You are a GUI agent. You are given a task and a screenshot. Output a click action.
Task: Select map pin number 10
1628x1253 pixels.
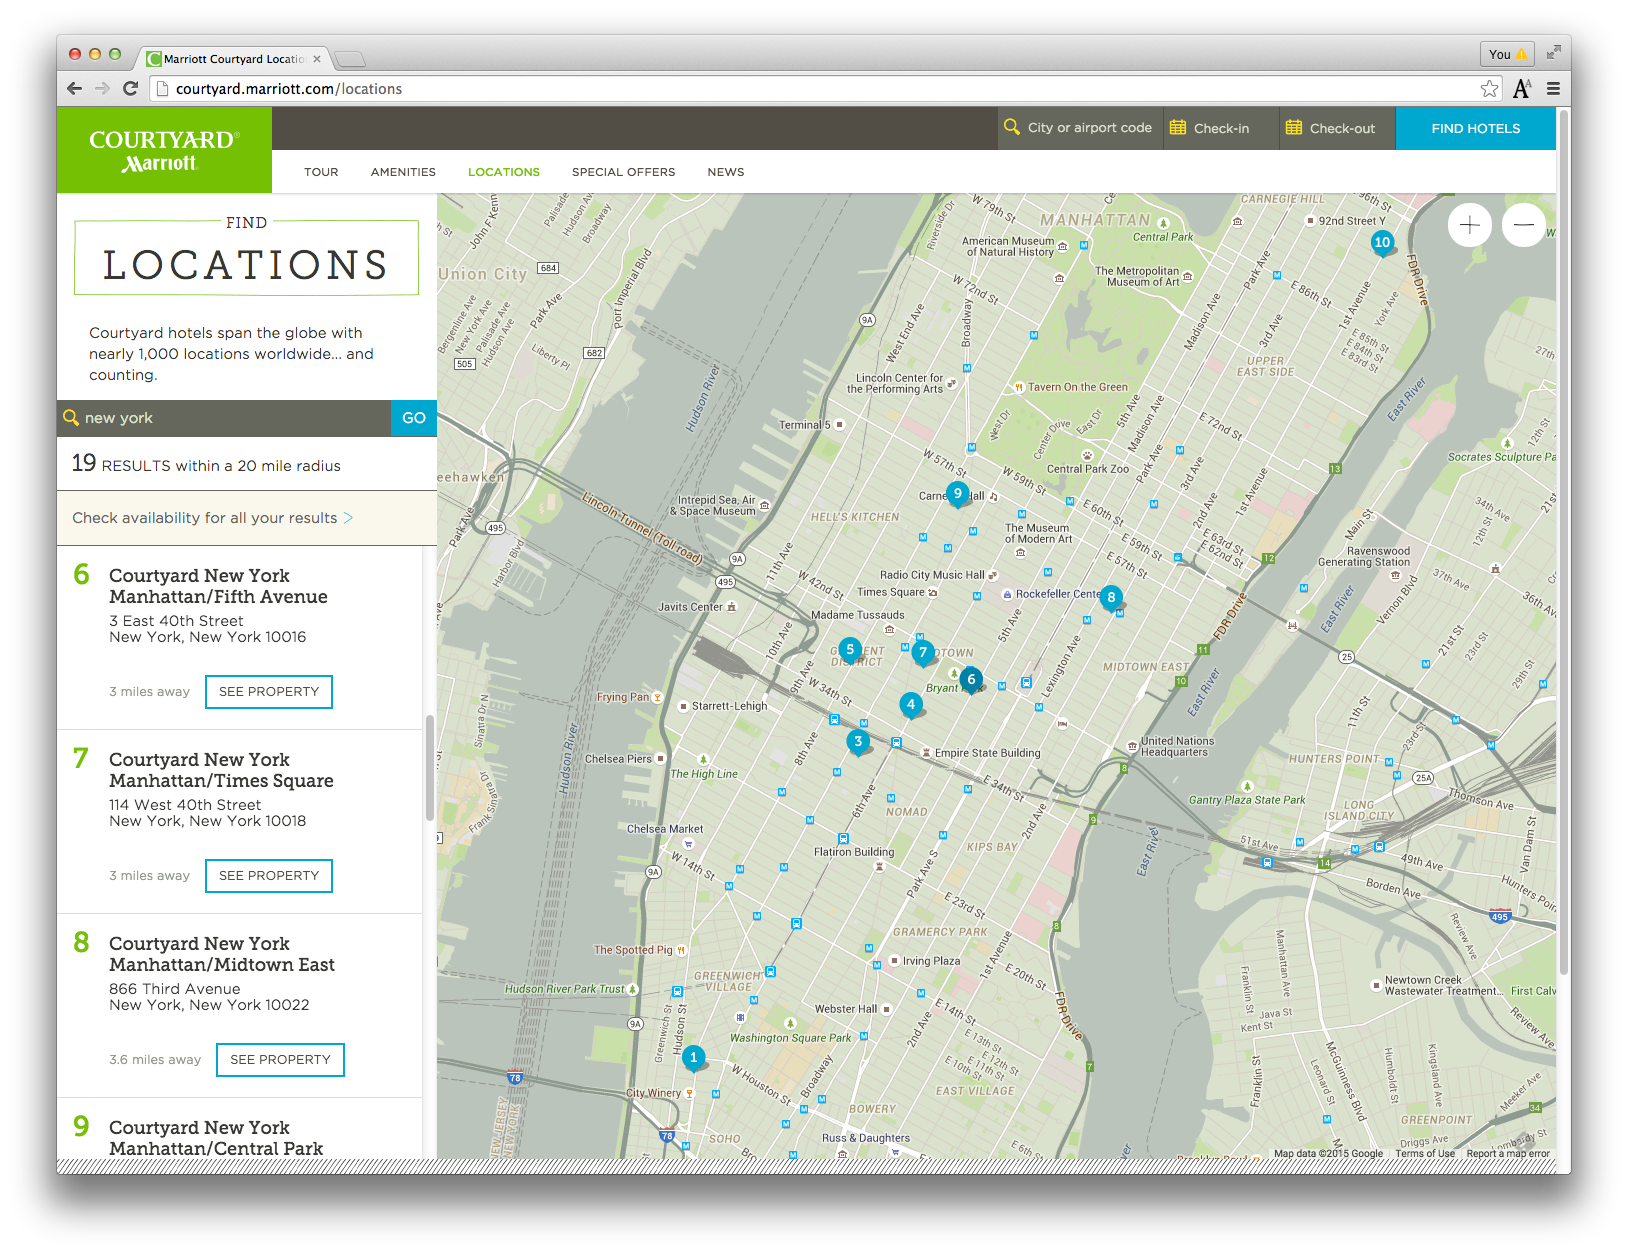tap(1382, 242)
